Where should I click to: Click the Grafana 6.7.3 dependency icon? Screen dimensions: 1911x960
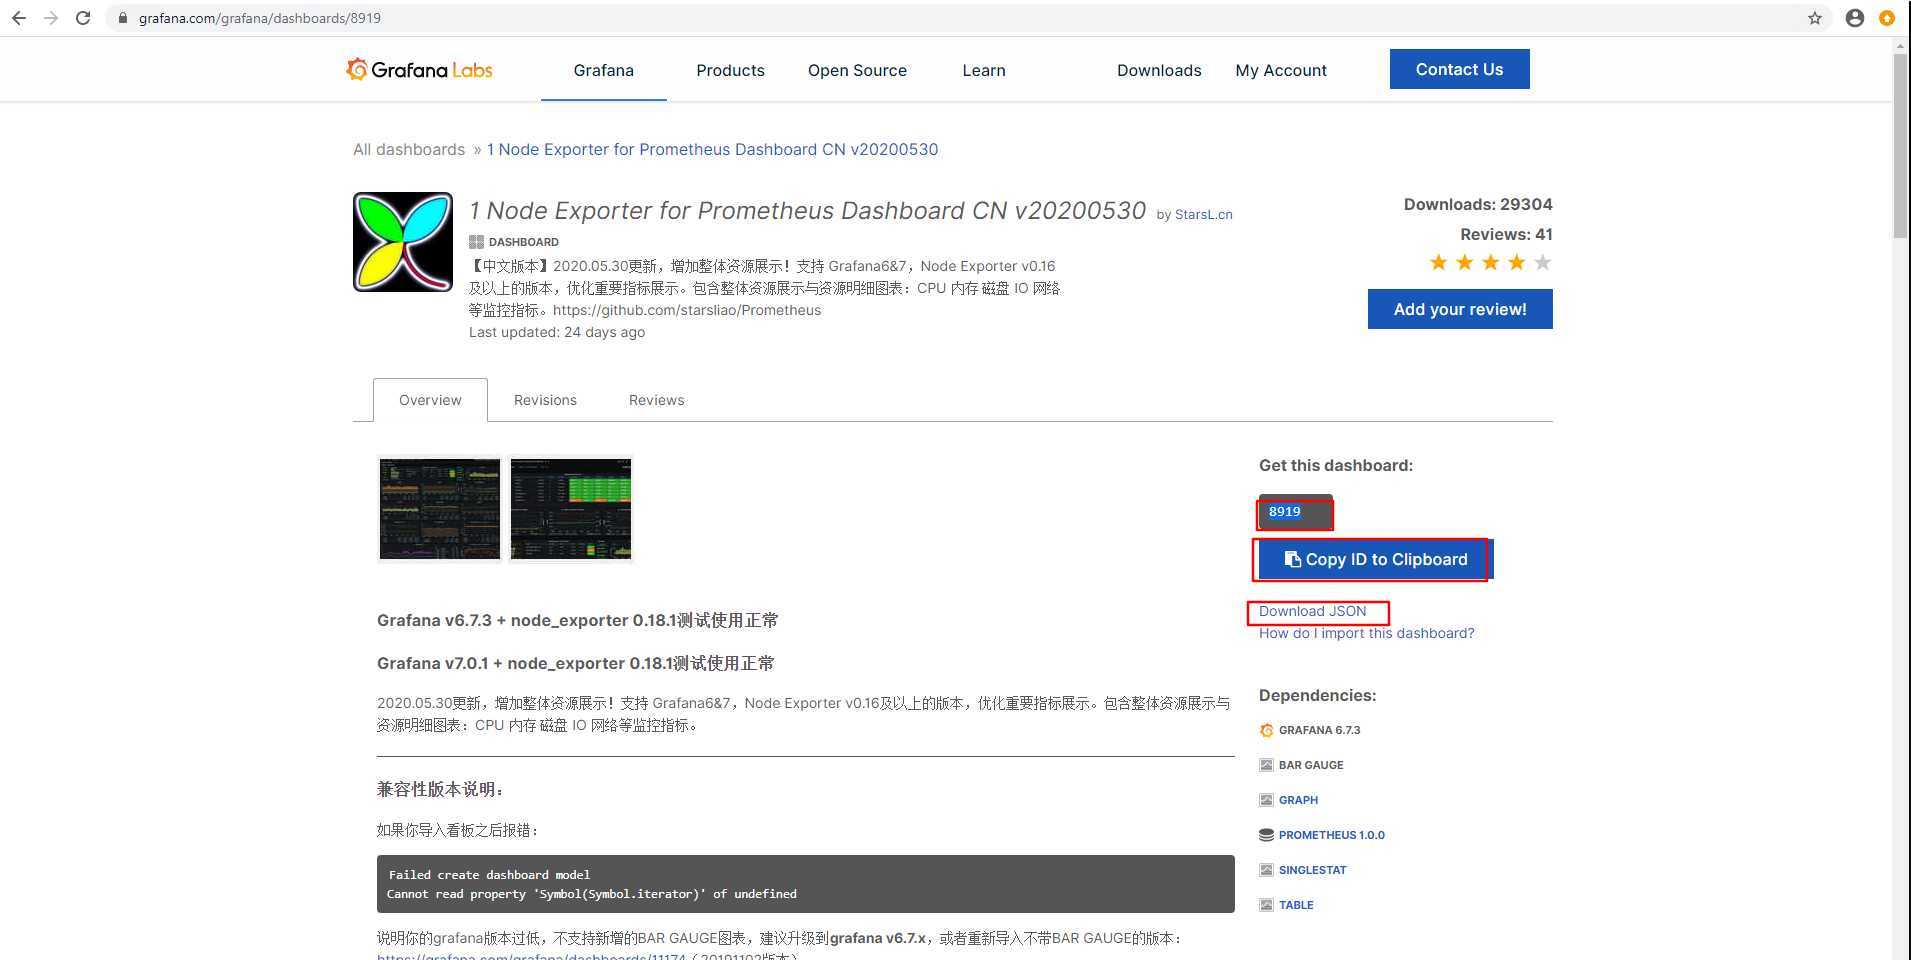click(x=1266, y=730)
